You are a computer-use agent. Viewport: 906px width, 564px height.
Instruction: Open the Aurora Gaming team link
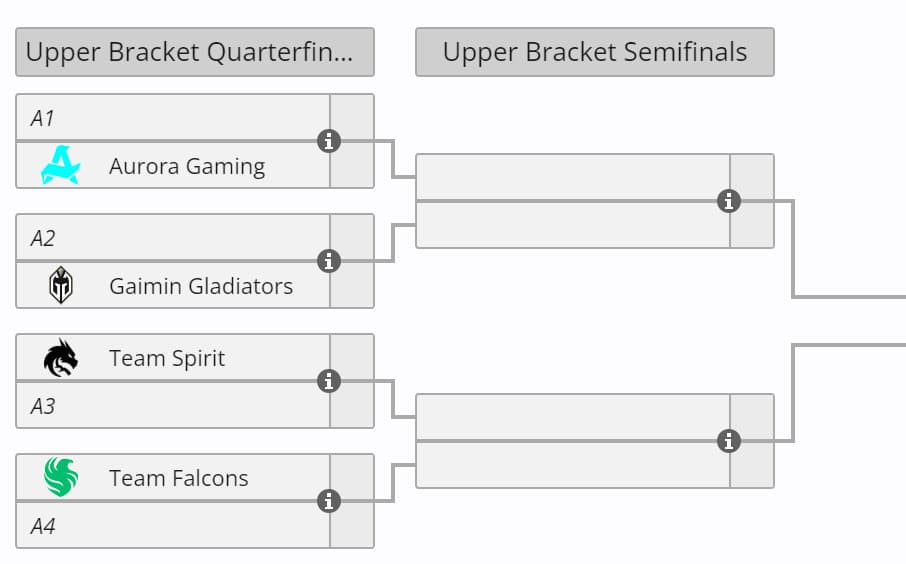click(x=187, y=166)
